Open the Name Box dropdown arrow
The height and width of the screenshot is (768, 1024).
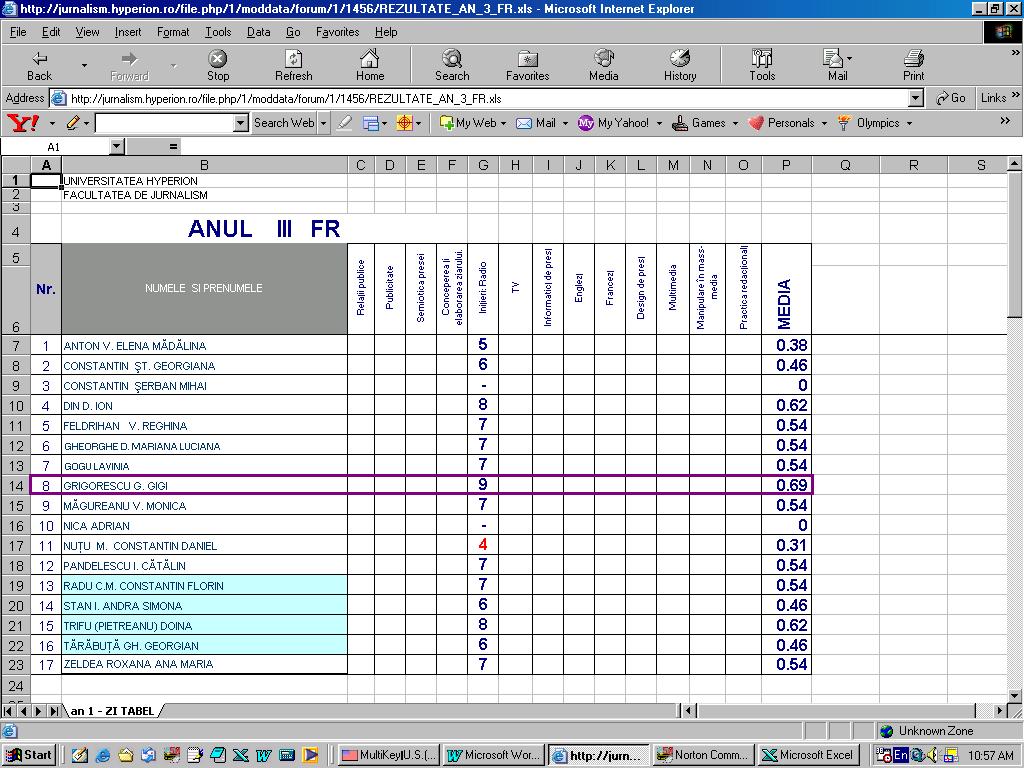116,147
